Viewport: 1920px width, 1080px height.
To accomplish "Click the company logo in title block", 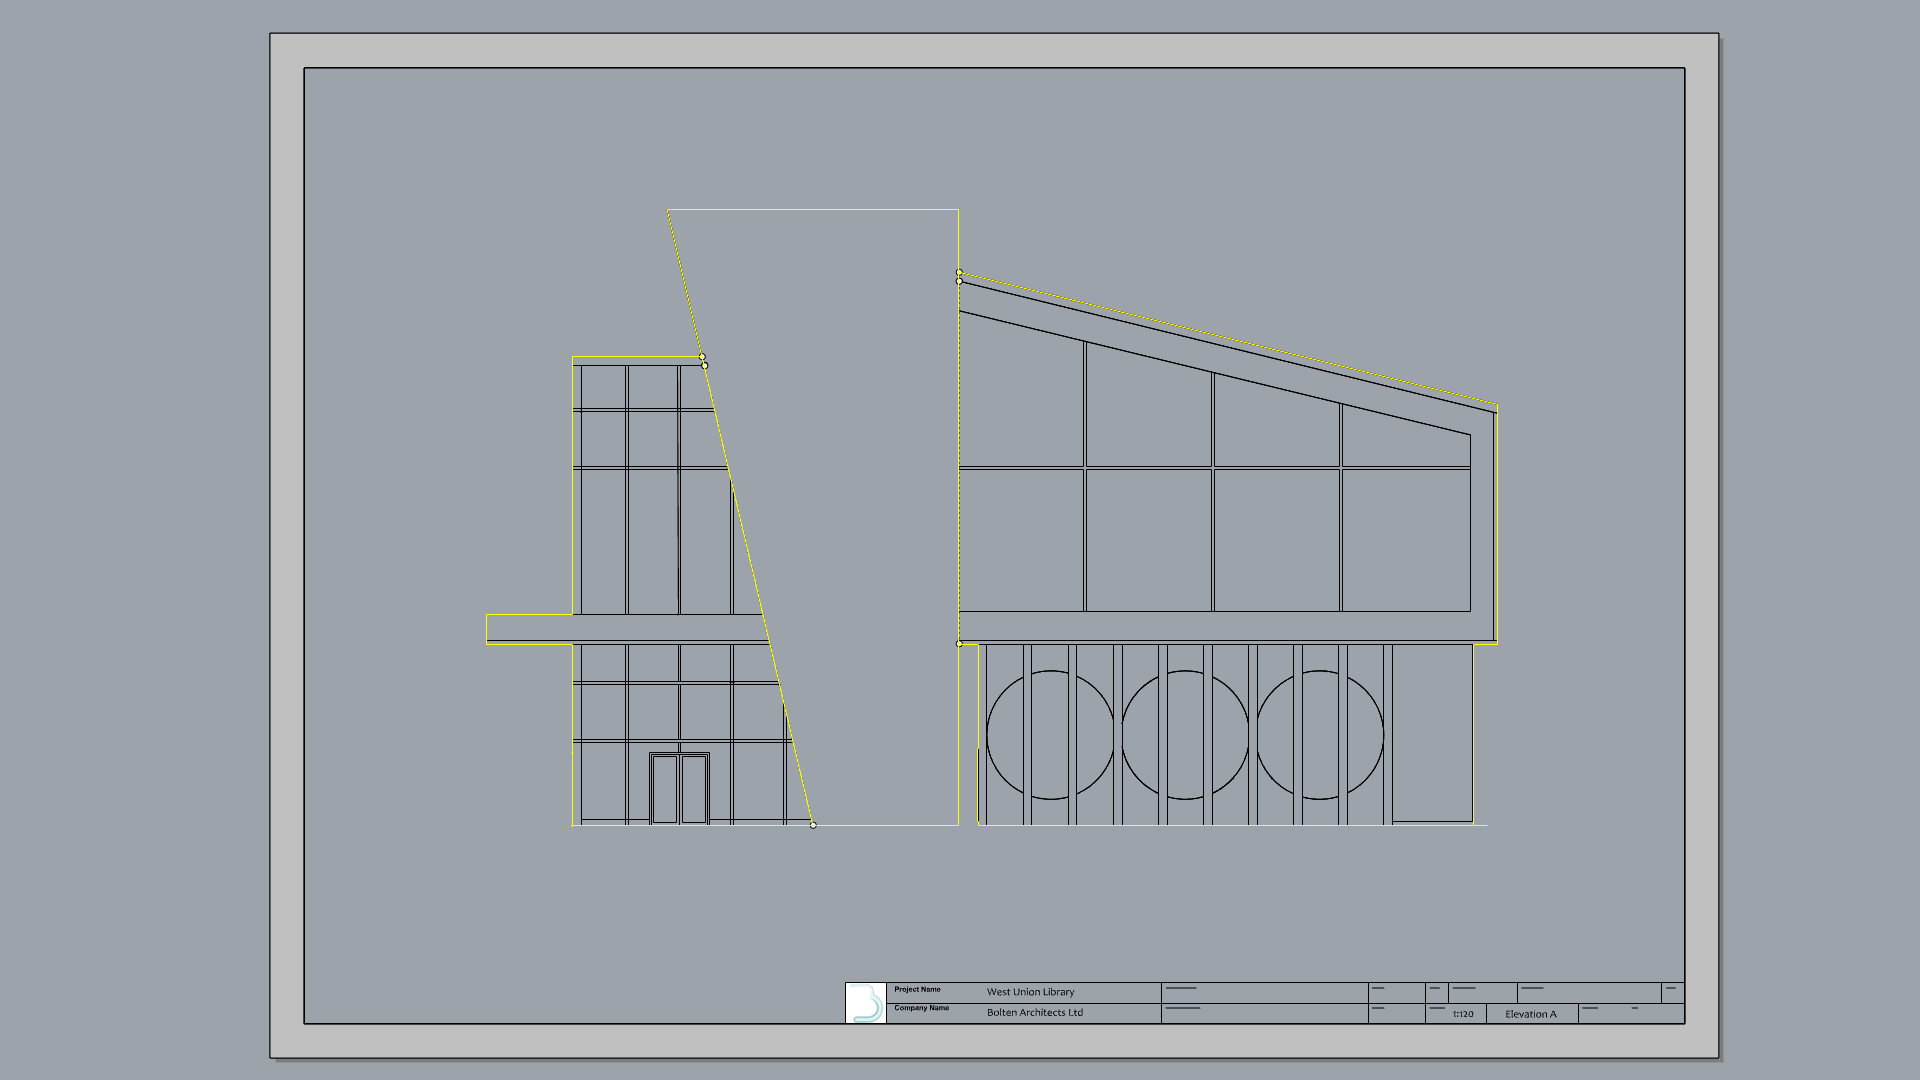I will (x=866, y=1003).
